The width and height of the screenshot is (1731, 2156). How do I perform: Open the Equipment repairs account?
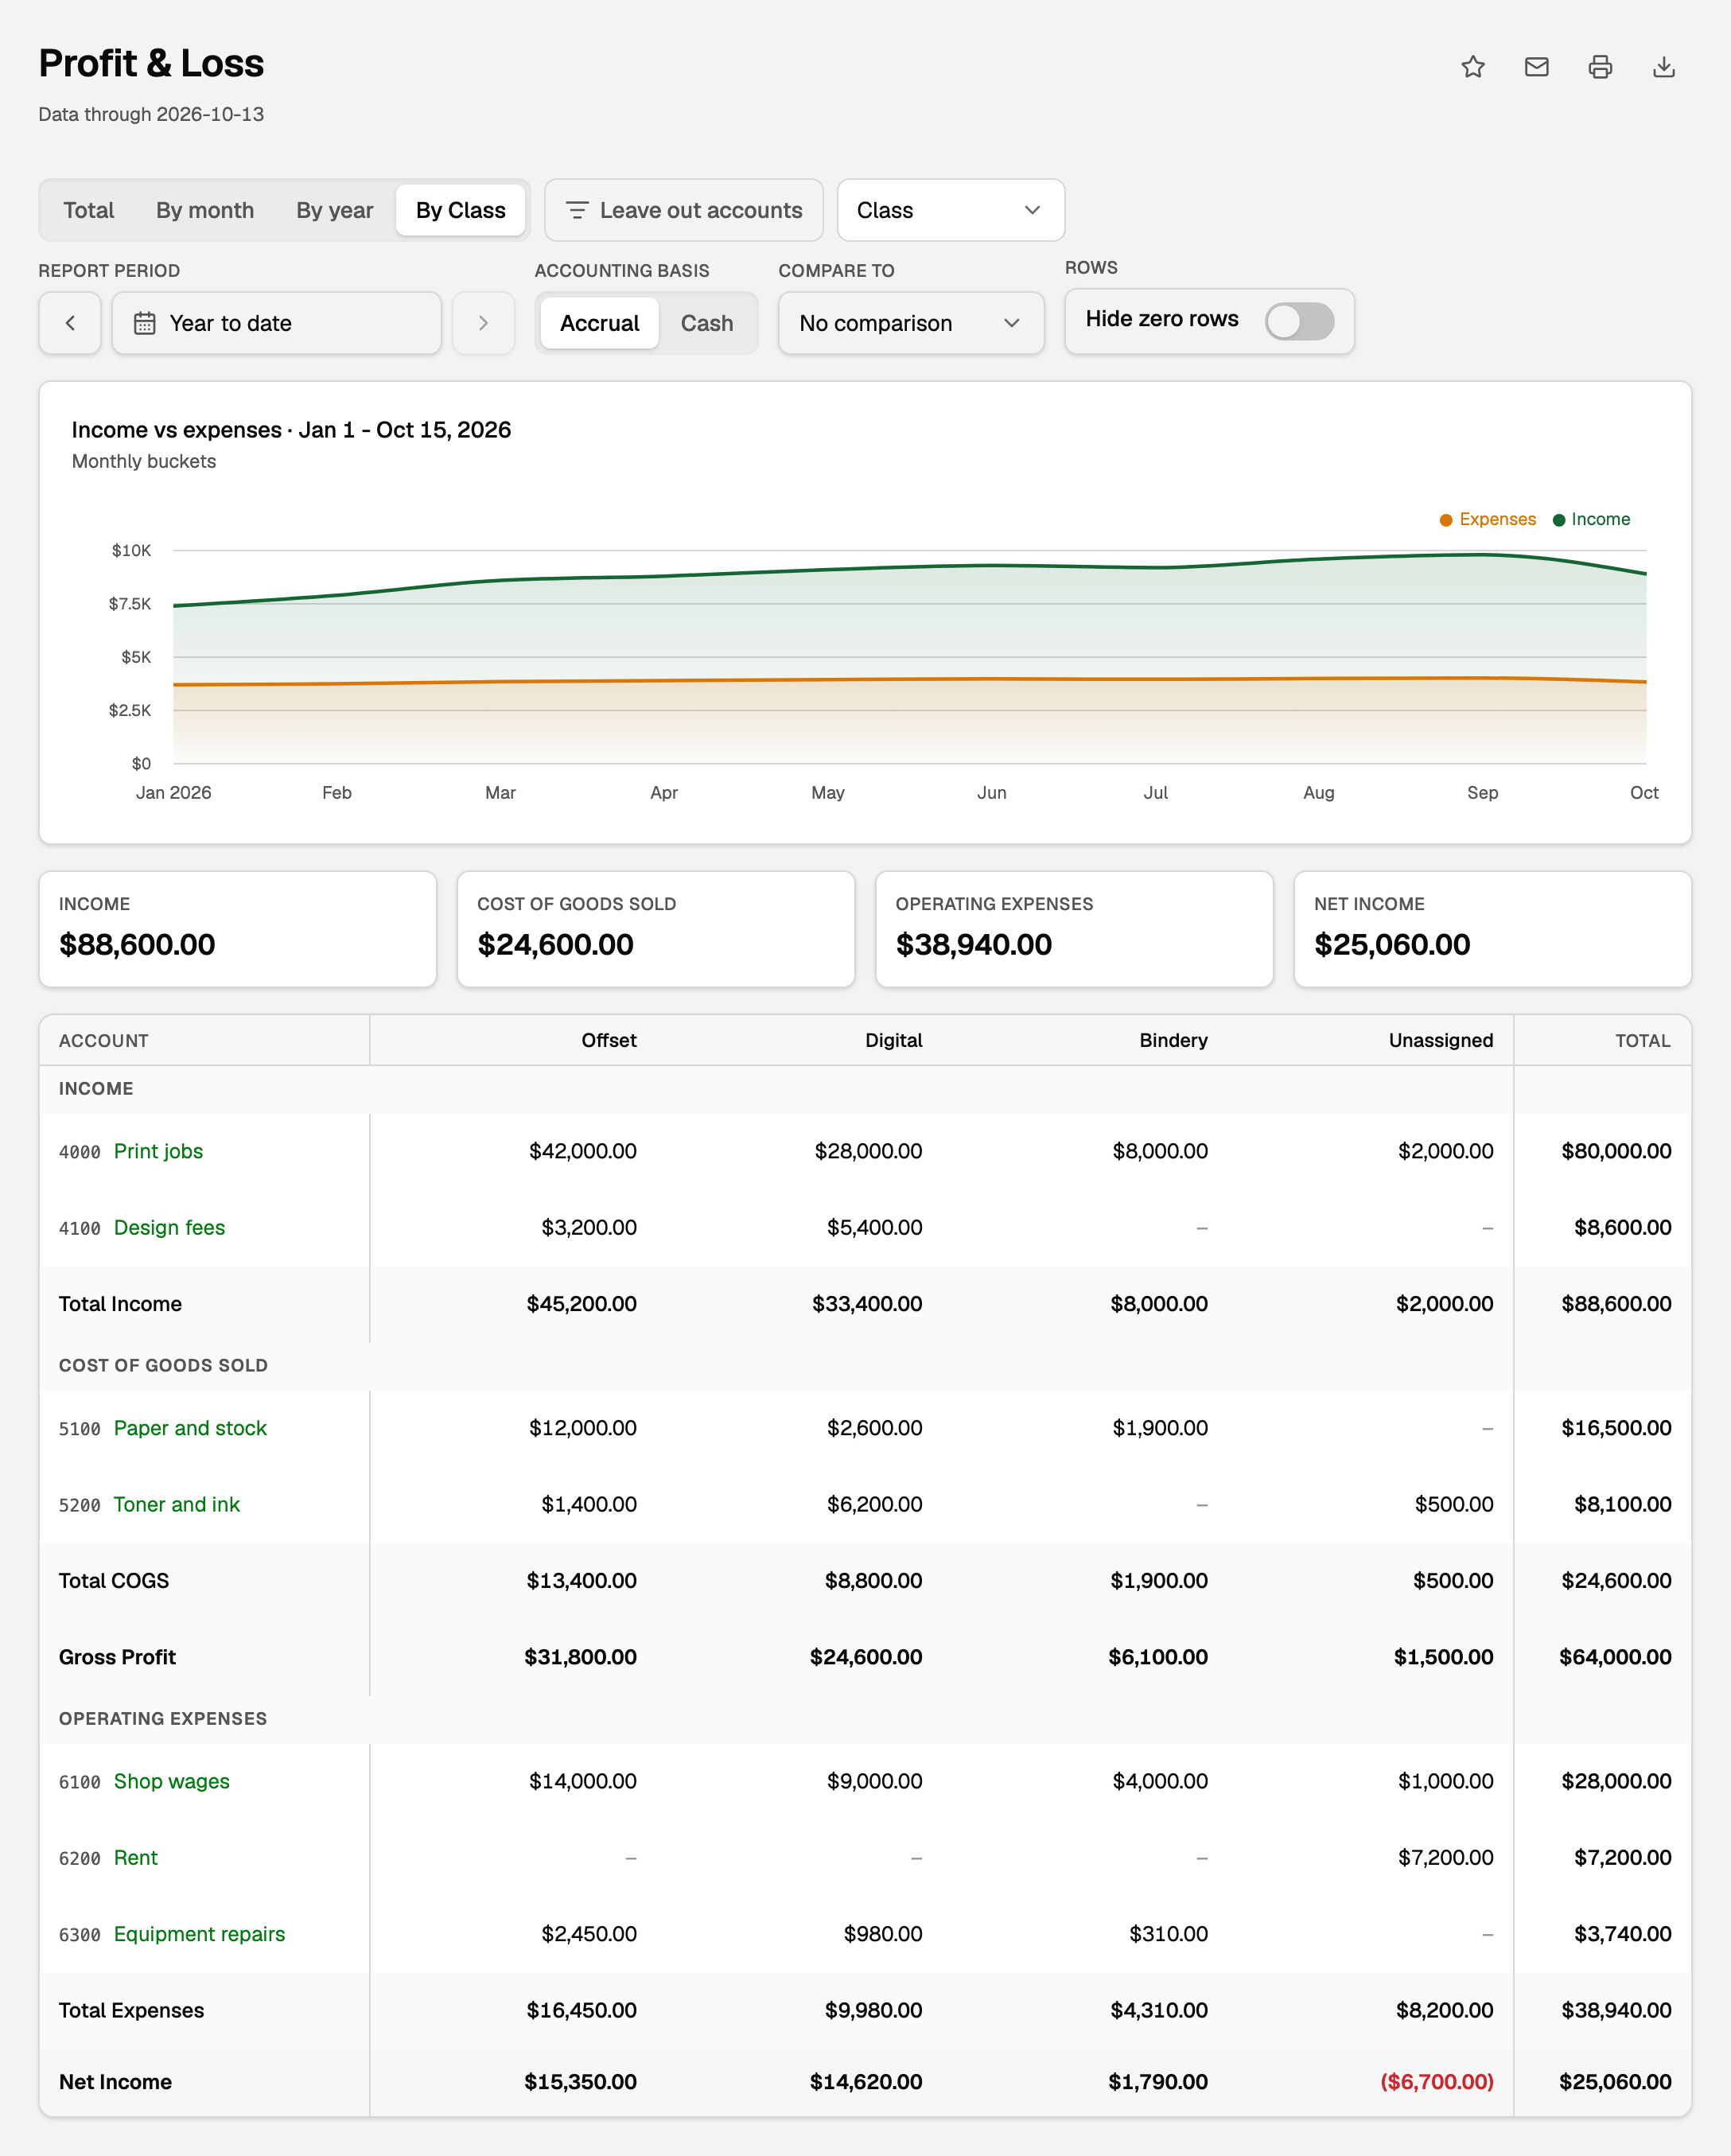(x=199, y=1934)
